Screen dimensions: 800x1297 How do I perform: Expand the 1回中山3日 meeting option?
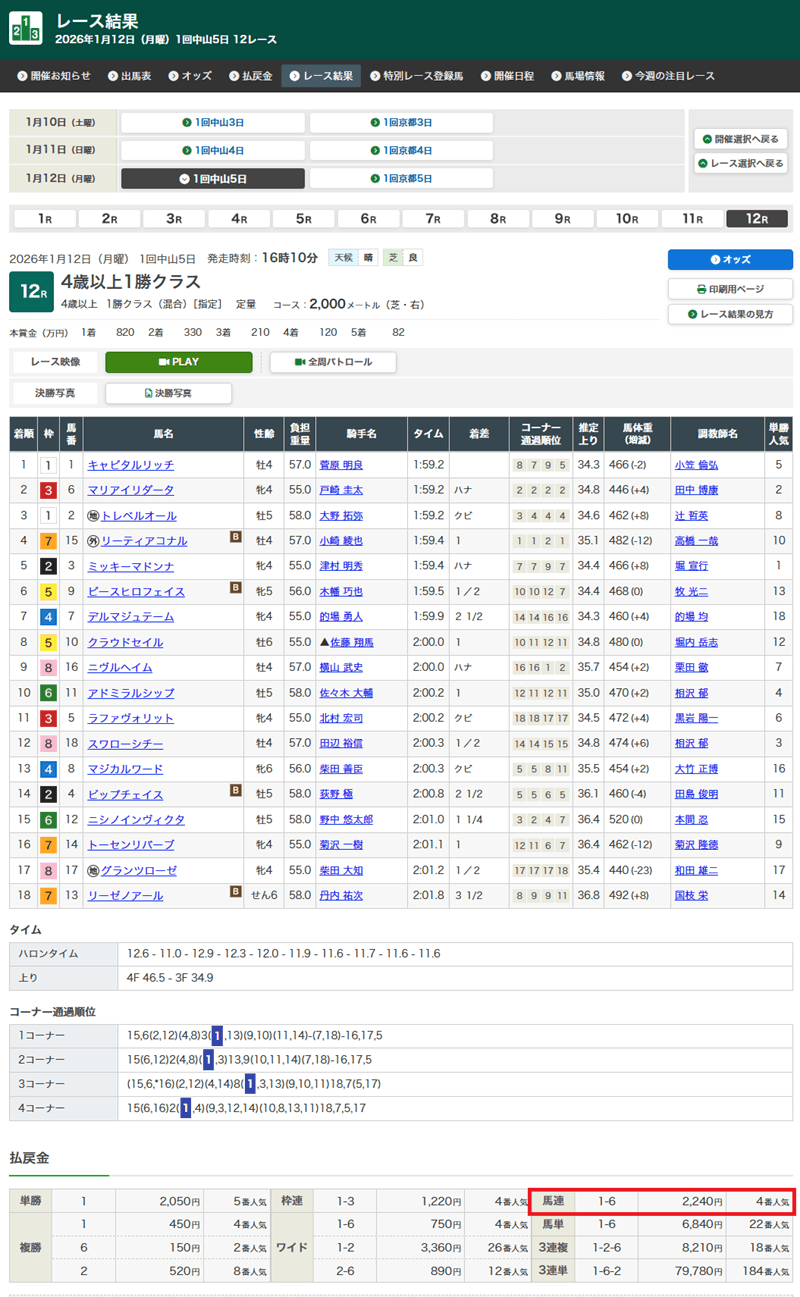[213, 123]
